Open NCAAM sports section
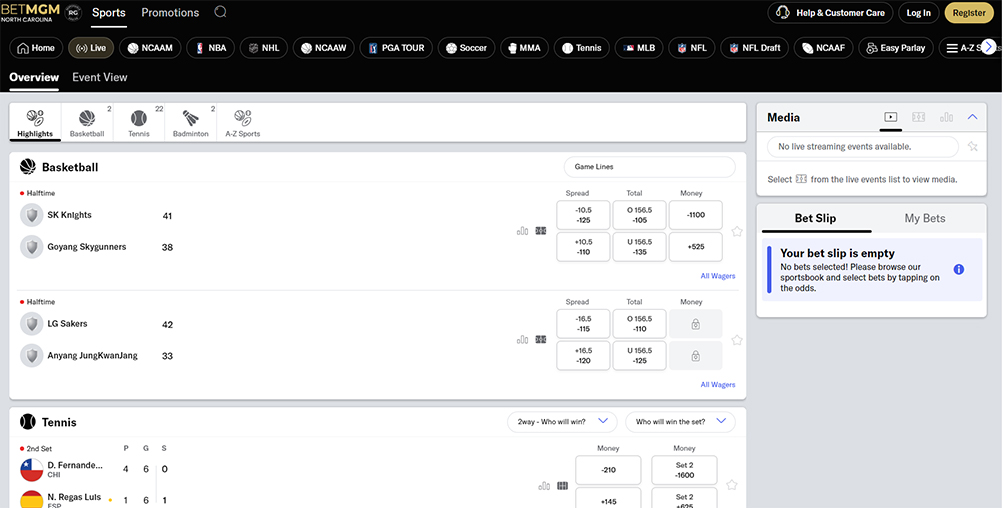 150,48
